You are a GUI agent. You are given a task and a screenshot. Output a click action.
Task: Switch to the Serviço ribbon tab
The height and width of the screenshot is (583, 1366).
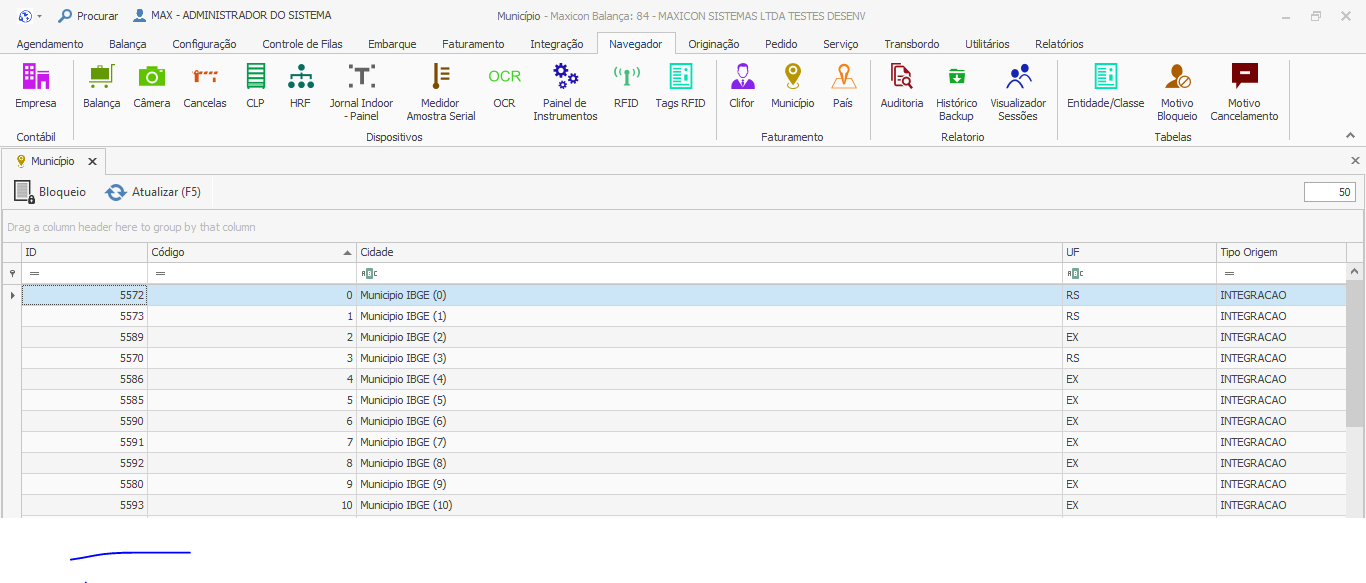(x=841, y=44)
